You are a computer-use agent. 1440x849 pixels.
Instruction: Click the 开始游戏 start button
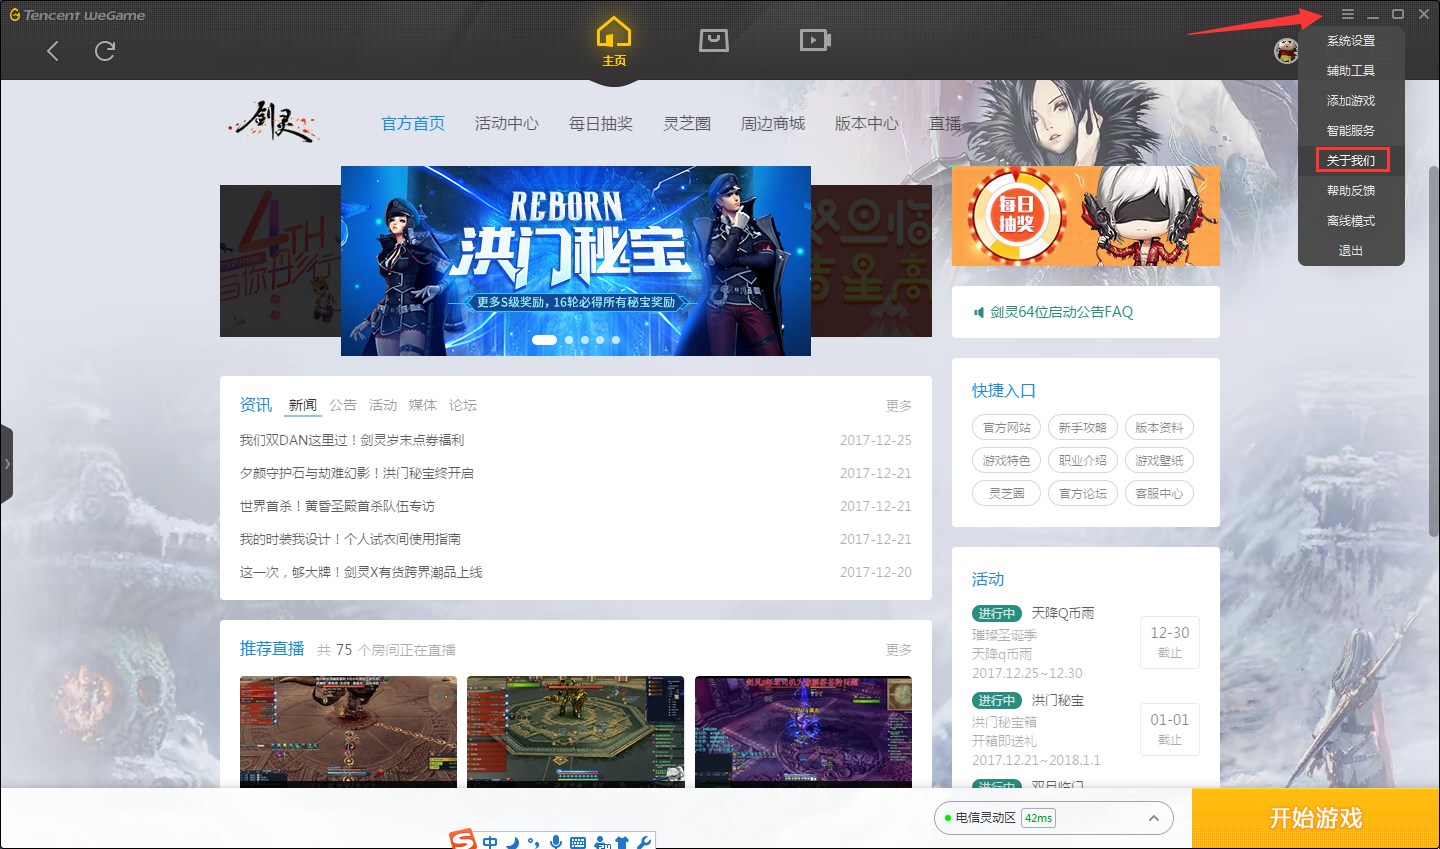pos(1316,818)
